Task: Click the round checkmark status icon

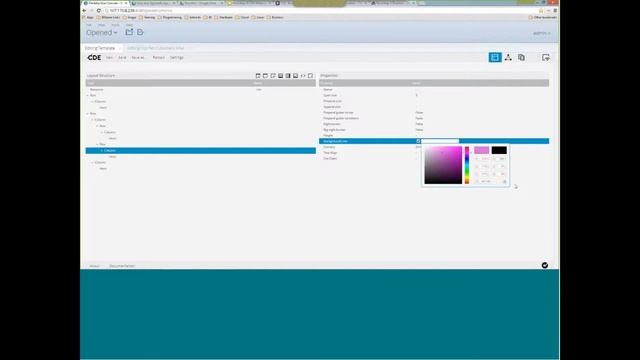Action: pyautogui.click(x=544, y=265)
